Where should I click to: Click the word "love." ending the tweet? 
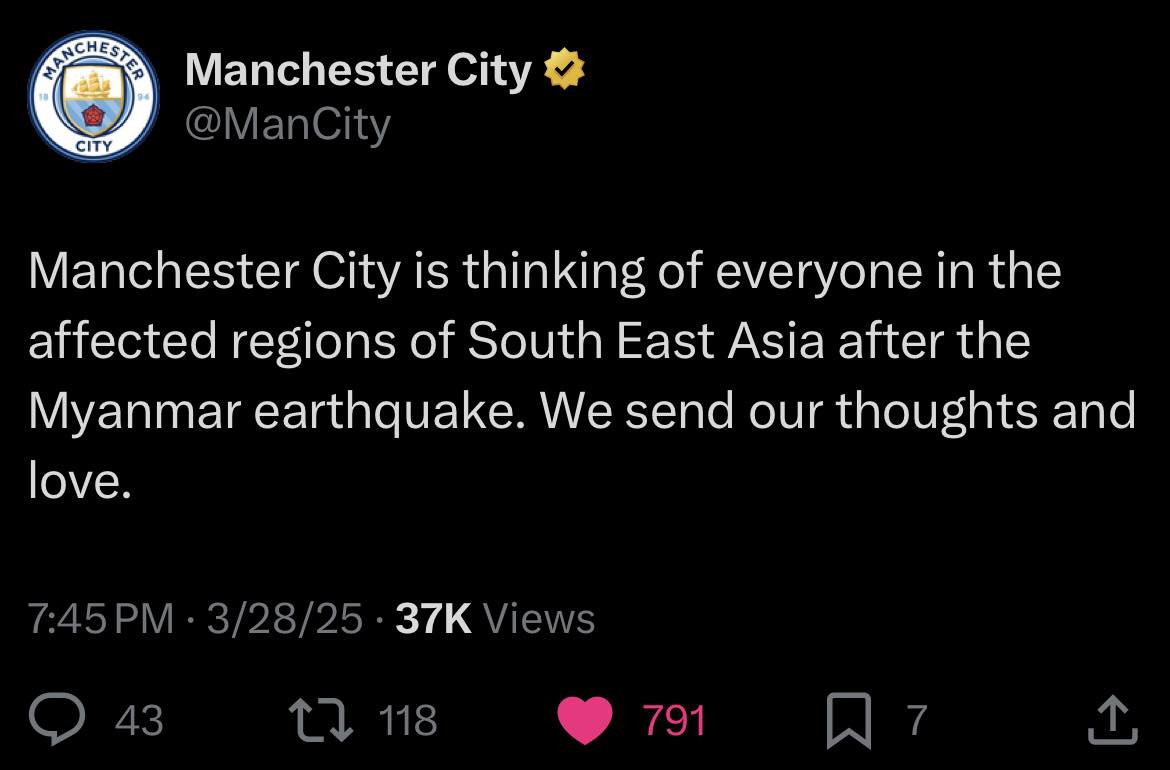click(80, 482)
